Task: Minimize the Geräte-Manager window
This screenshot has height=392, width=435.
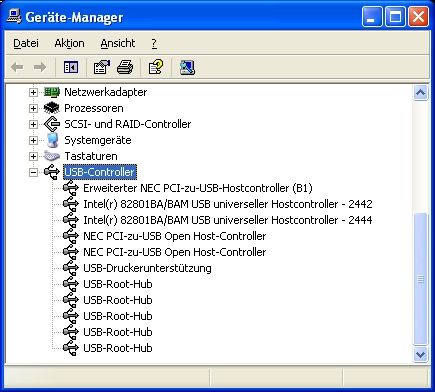Action: [372, 16]
